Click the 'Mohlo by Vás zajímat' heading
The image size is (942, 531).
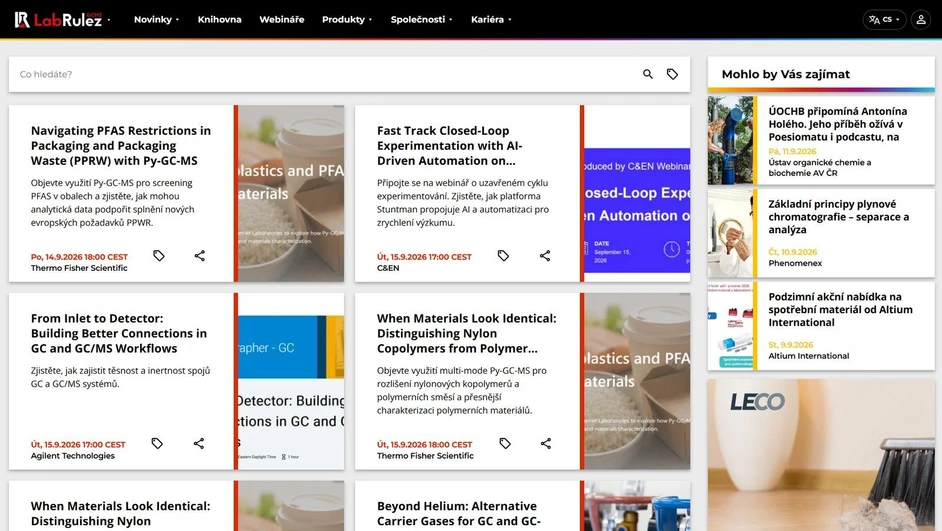pos(786,74)
